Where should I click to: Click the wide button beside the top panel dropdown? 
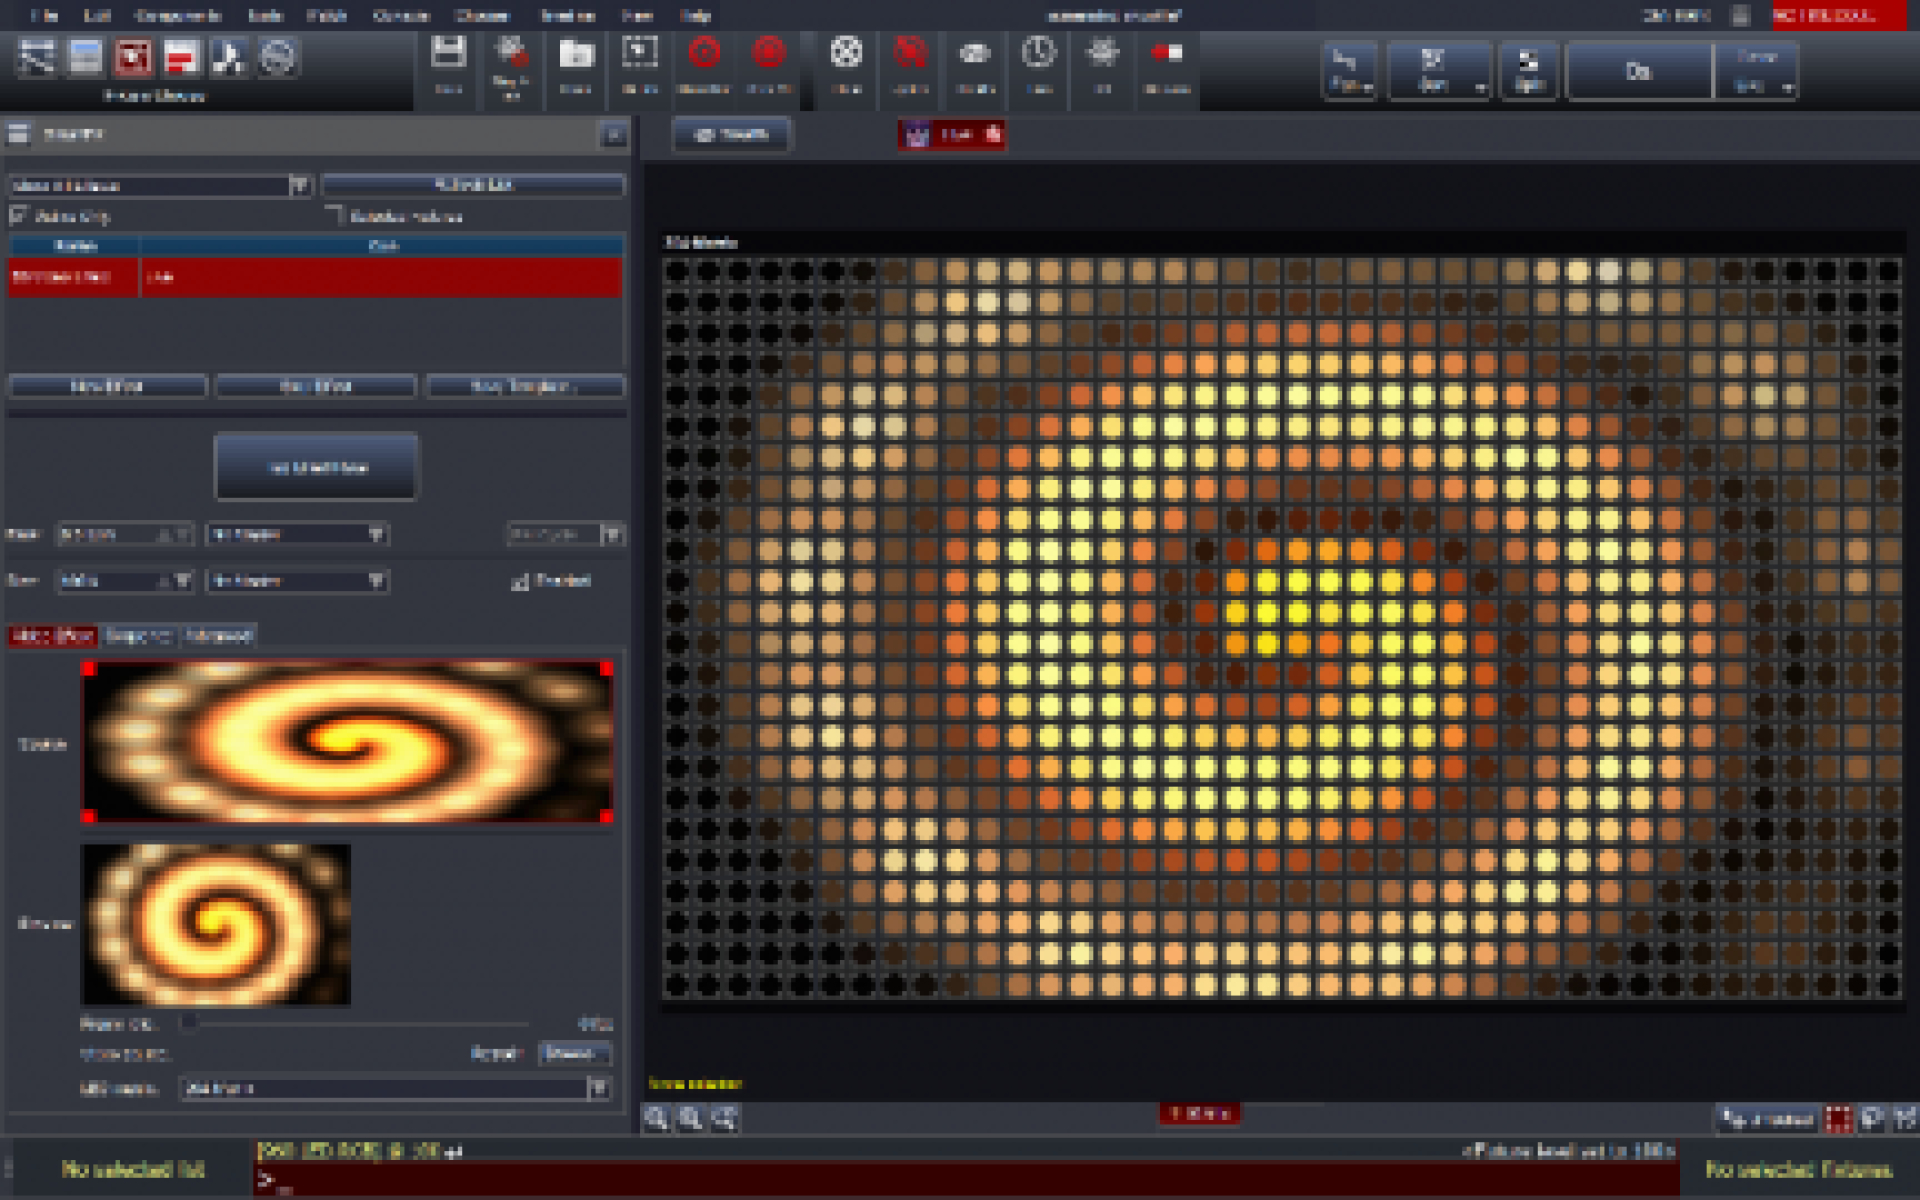coord(473,185)
